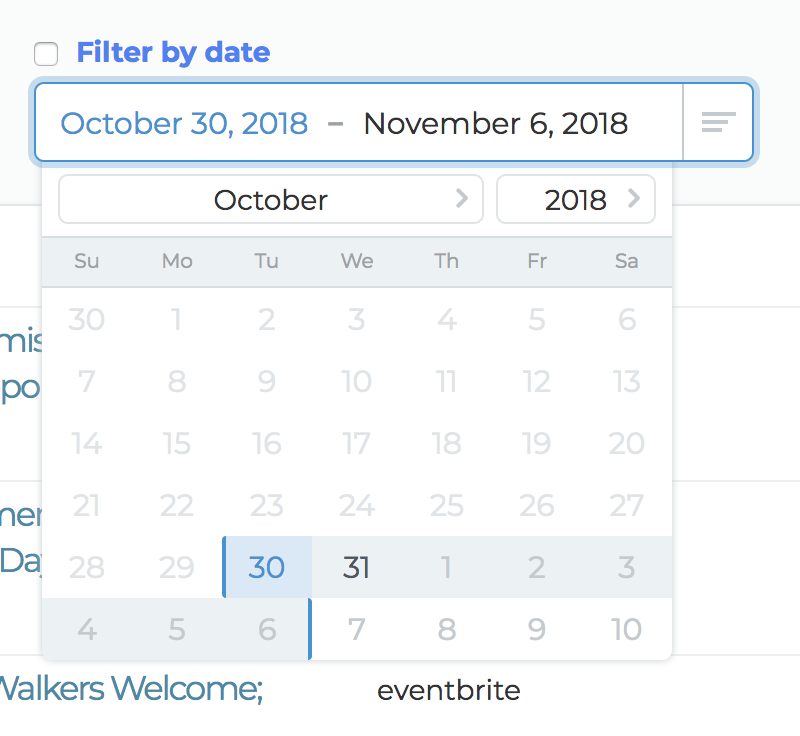
Task: Select October 12 in the calendar grid
Action: point(537,382)
